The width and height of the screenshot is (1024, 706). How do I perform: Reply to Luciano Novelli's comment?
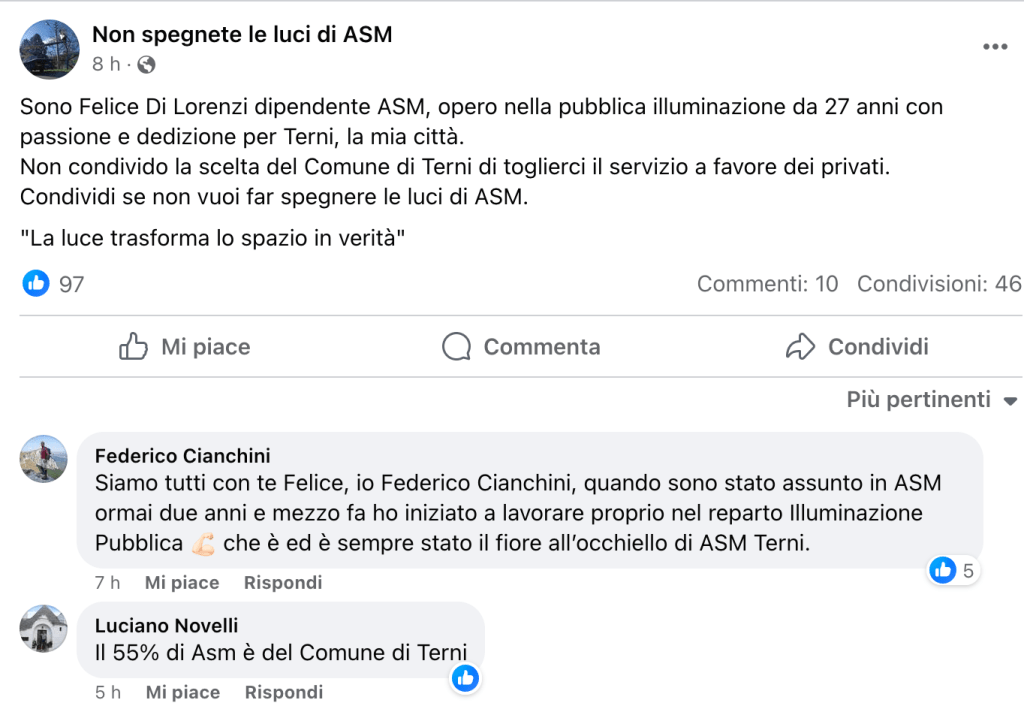click(283, 692)
